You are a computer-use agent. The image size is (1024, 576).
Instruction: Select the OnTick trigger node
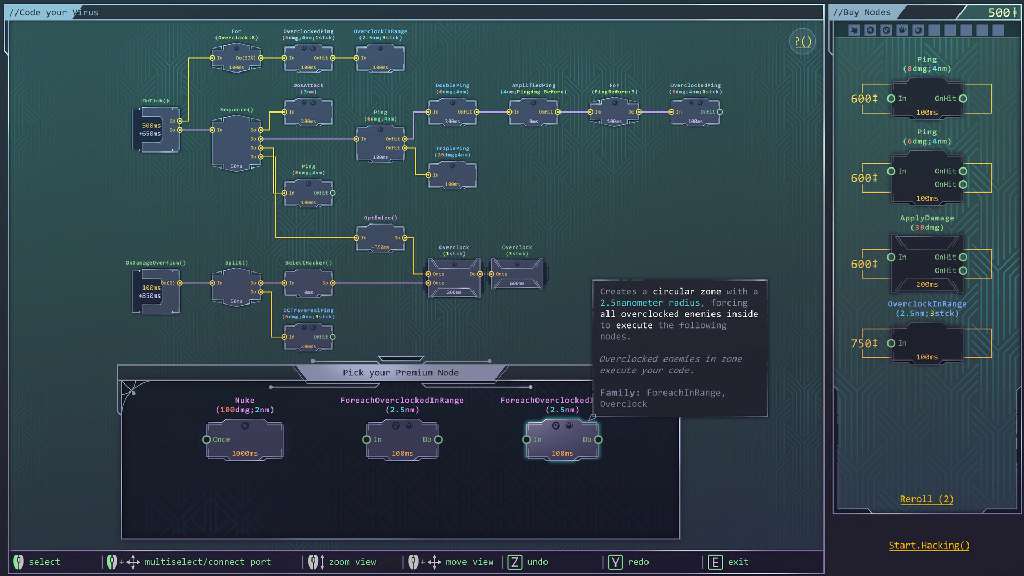[x=157, y=129]
